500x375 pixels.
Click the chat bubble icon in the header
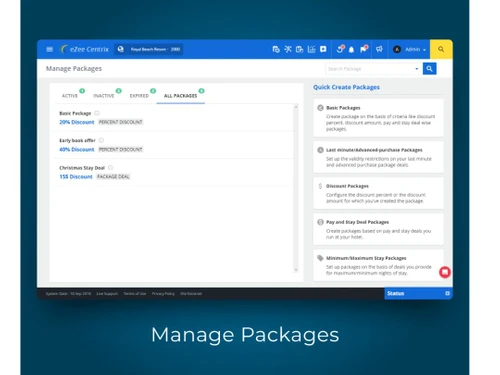(323, 49)
